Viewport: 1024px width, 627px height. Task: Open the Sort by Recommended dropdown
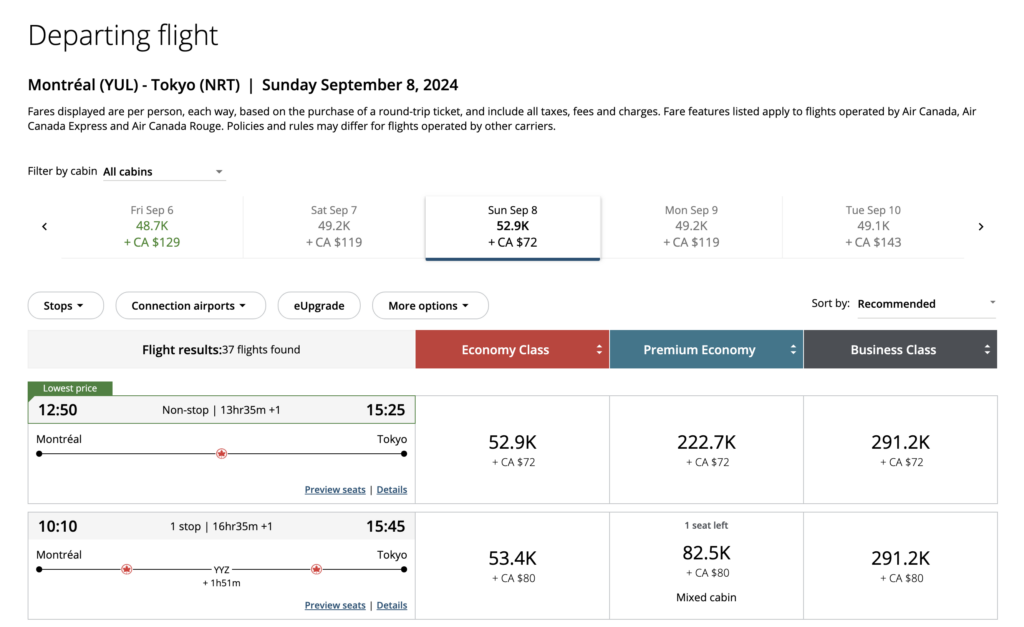pyautogui.click(x=926, y=304)
